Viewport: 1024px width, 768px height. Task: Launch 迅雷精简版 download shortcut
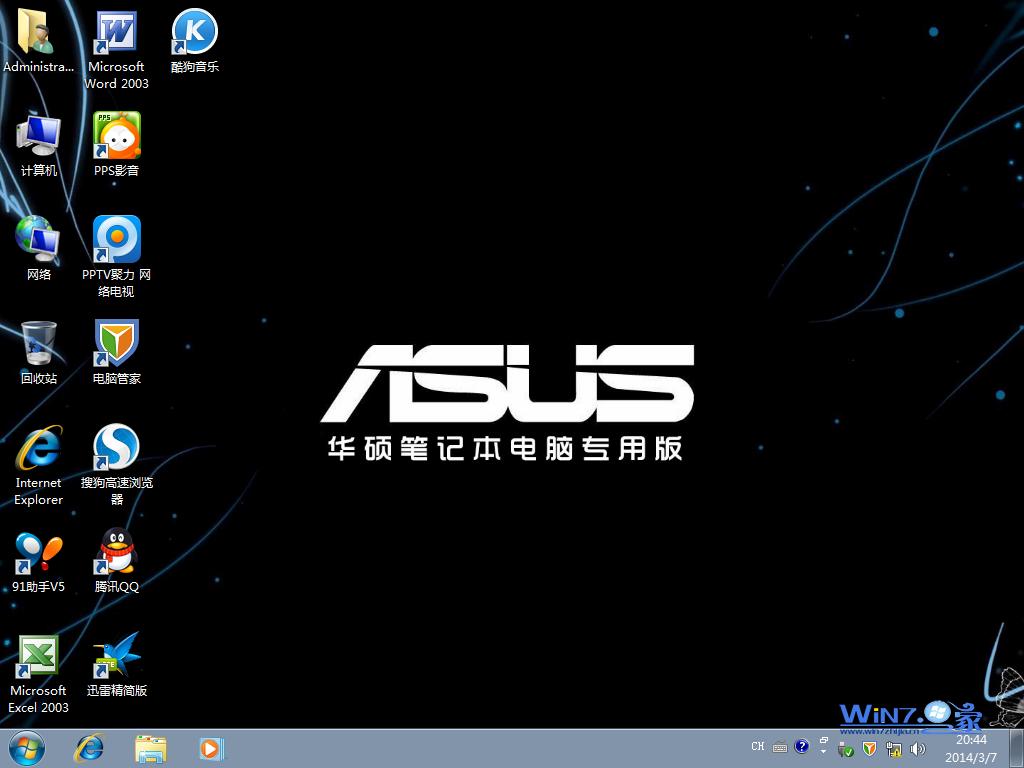click(116, 656)
